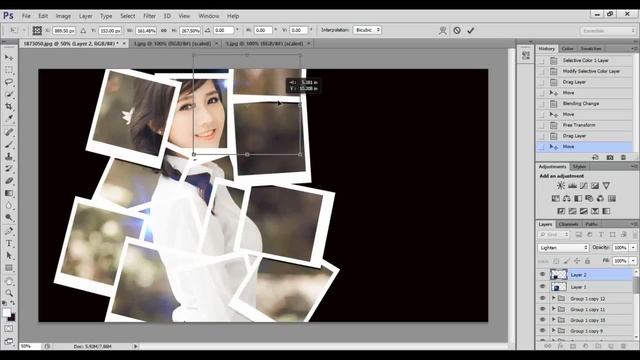Select the Eraser tool
Image resolution: width=640 pixels, height=360 pixels.
coord(9,181)
